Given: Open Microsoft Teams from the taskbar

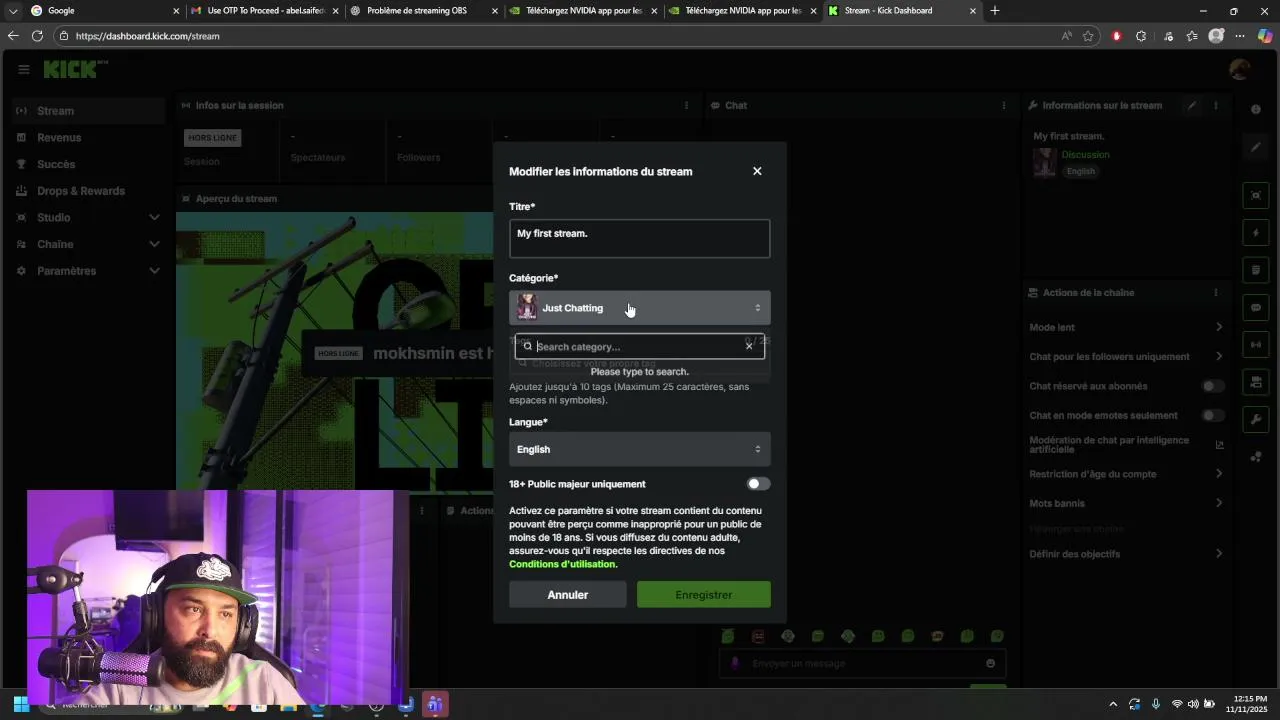Looking at the screenshot, I should [434, 704].
